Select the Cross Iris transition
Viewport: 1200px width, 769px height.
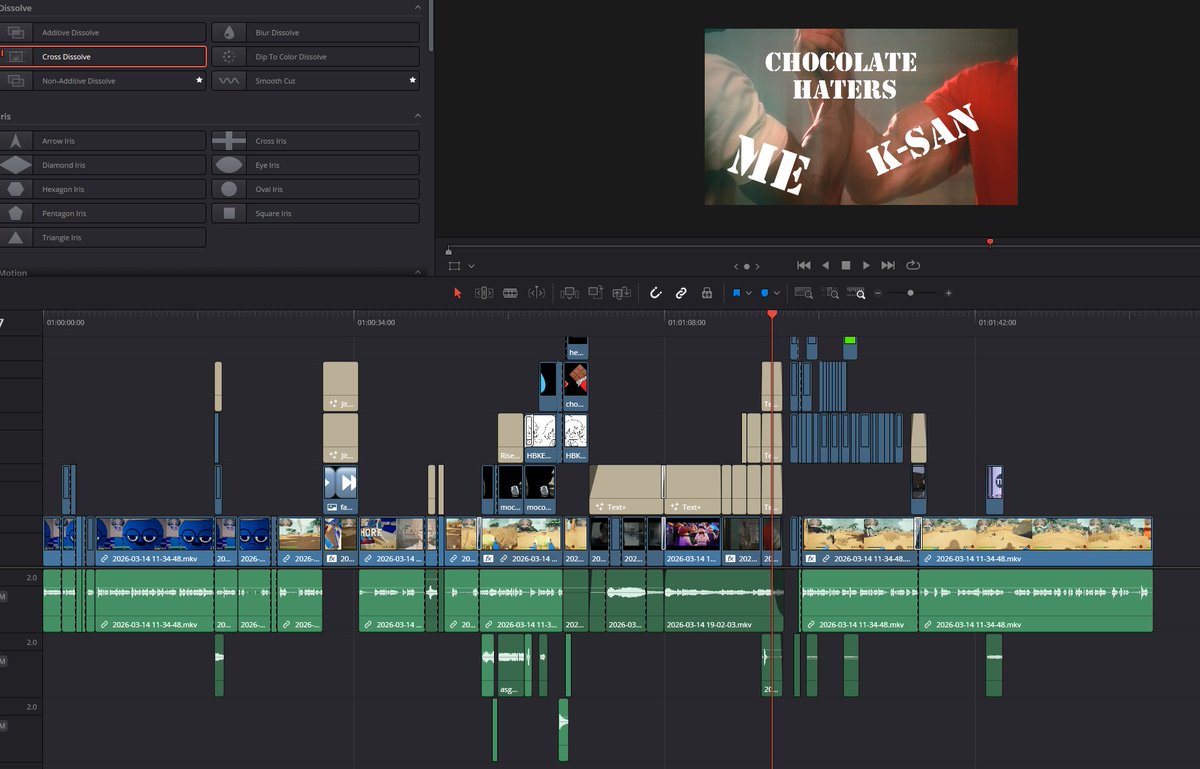pyautogui.click(x=315, y=141)
